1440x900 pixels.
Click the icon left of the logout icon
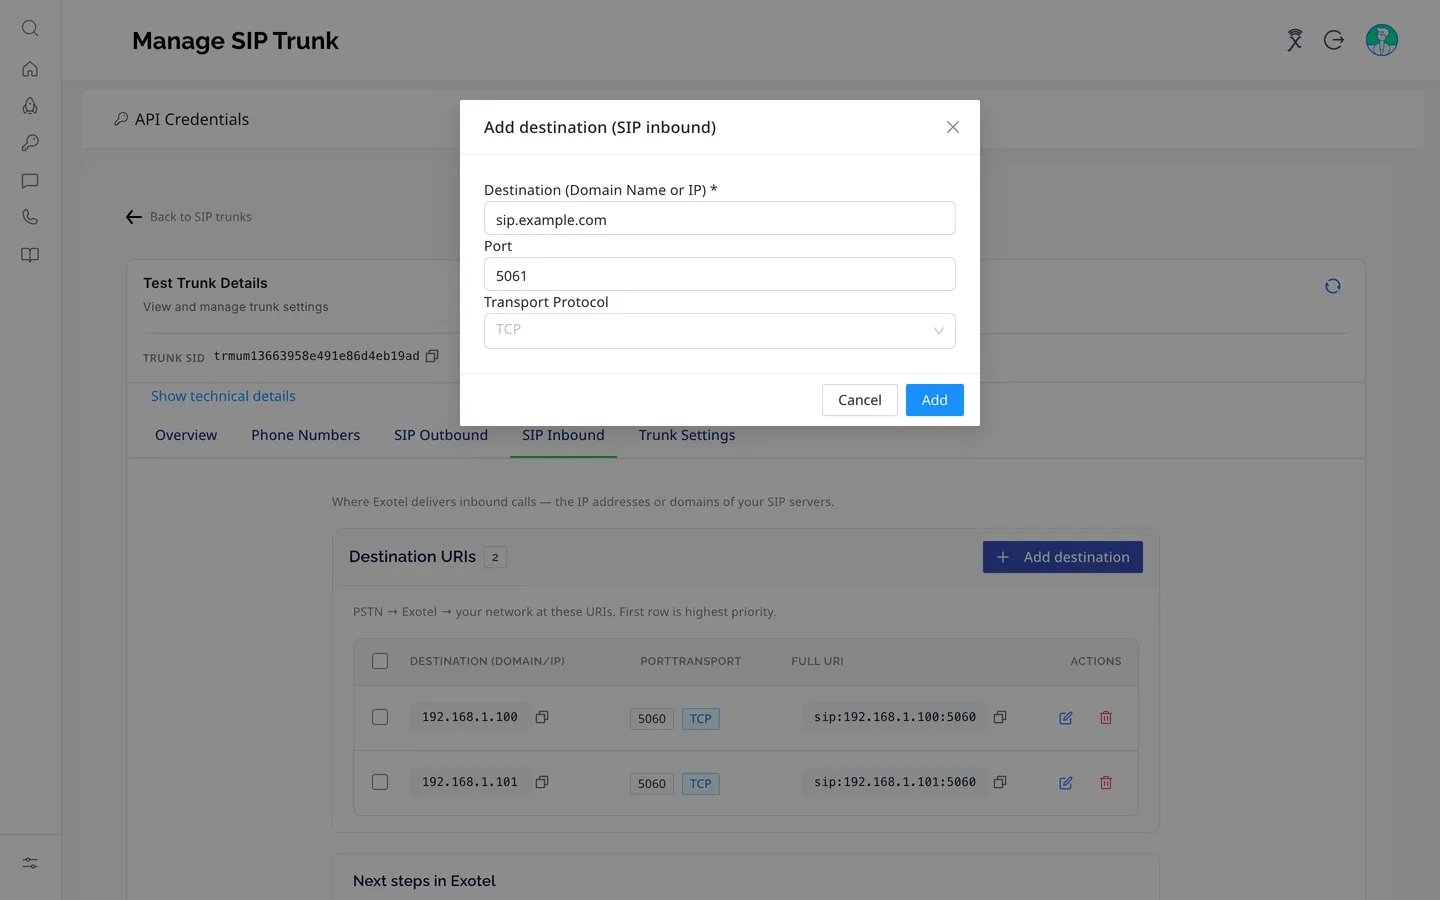pos(1295,40)
